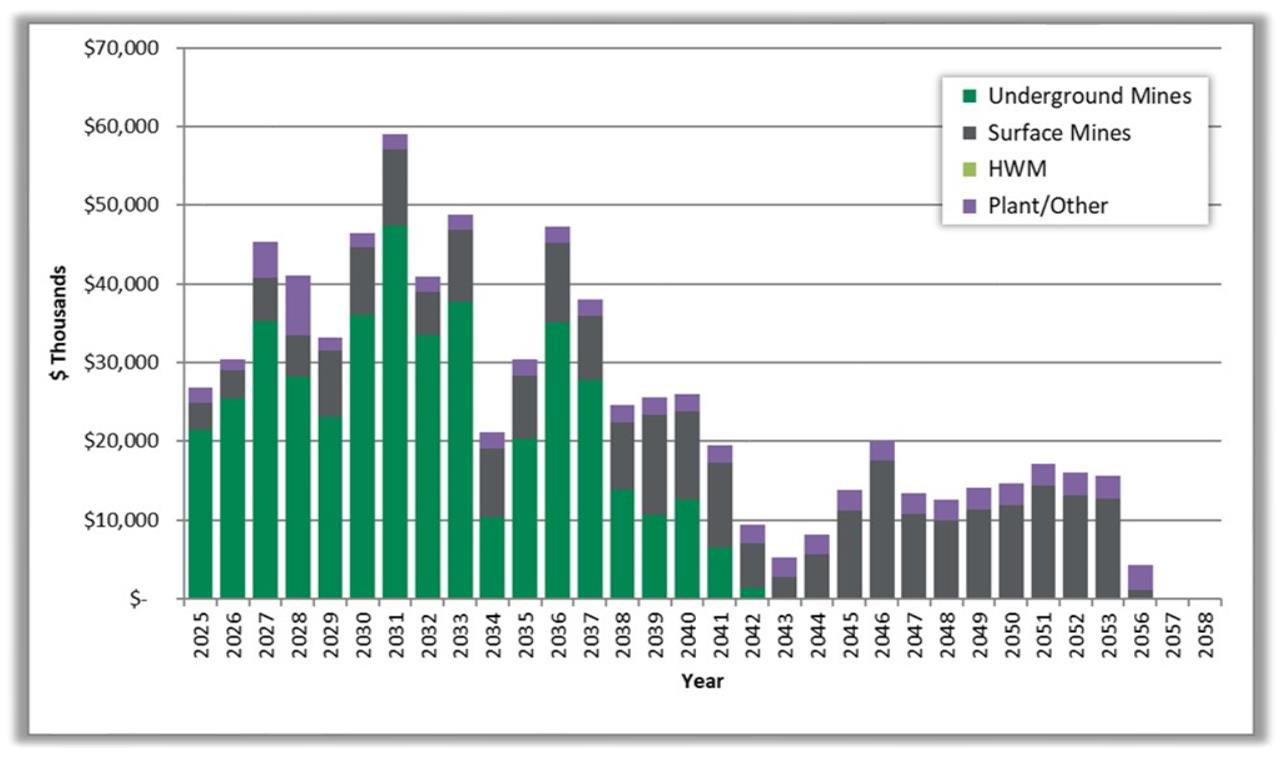Click the green segment of the 2034 bar
The image size is (1282, 758).
[x=493, y=558]
